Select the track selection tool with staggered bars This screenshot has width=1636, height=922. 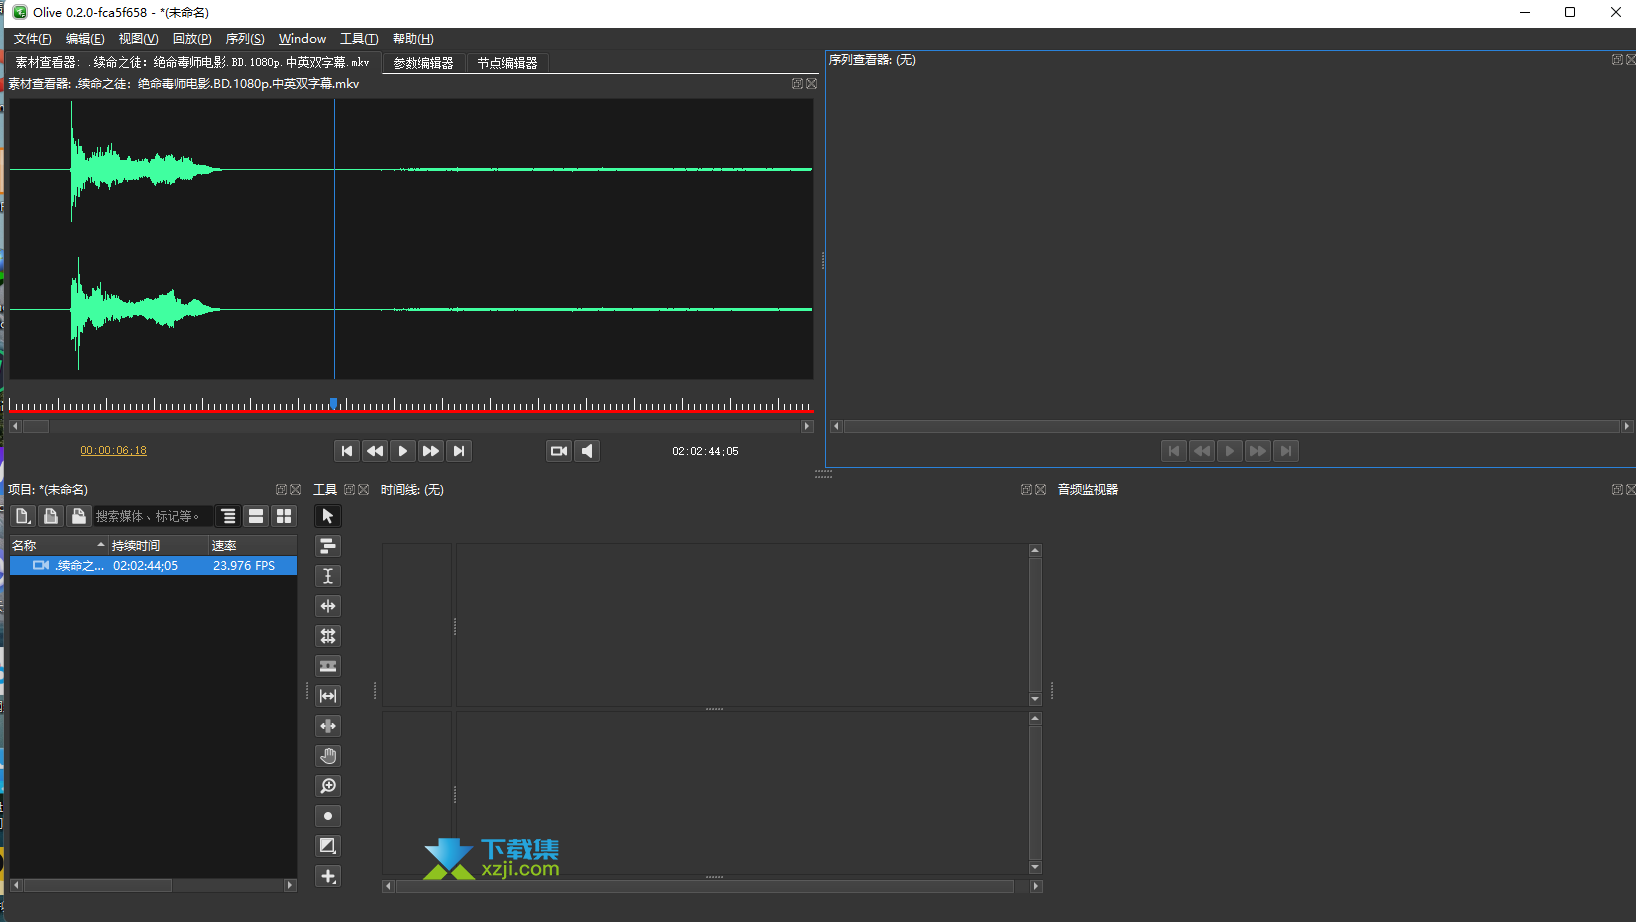pyautogui.click(x=327, y=546)
